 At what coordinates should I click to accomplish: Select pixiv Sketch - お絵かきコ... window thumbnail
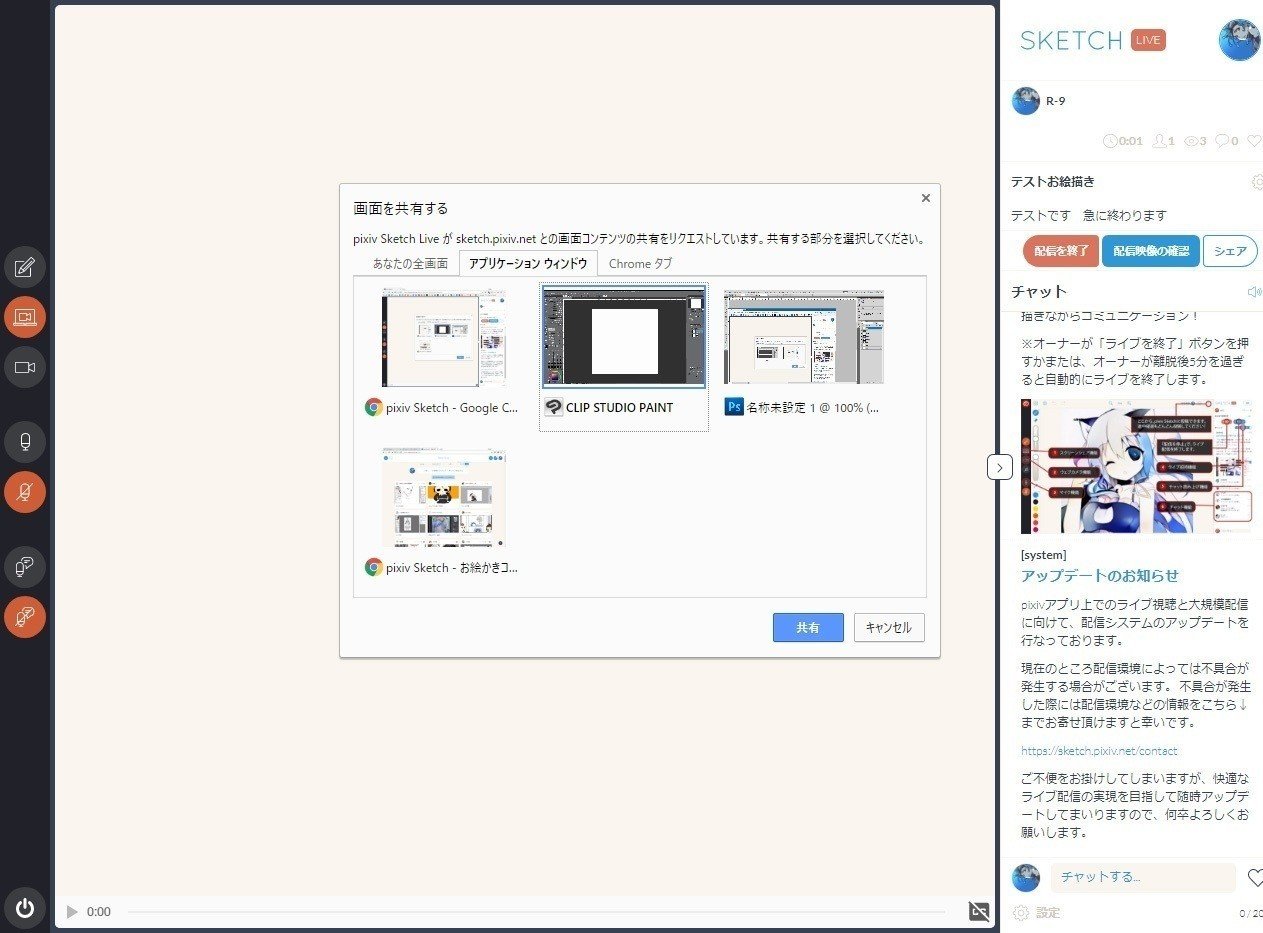443,497
